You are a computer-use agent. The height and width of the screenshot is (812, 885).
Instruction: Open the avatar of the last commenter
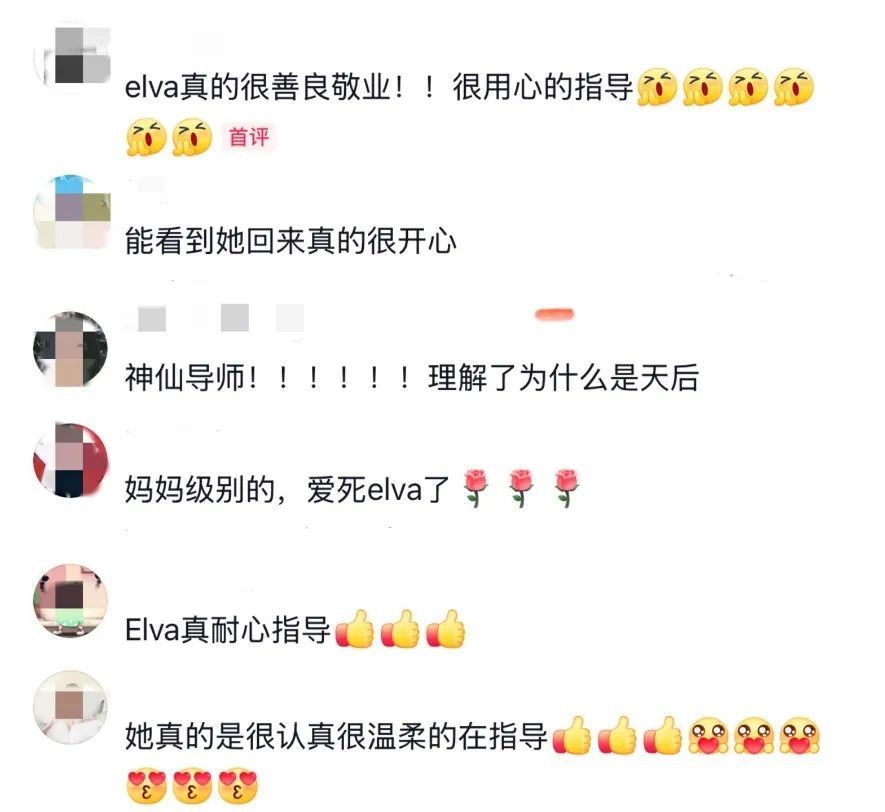pyautogui.click(x=70, y=708)
